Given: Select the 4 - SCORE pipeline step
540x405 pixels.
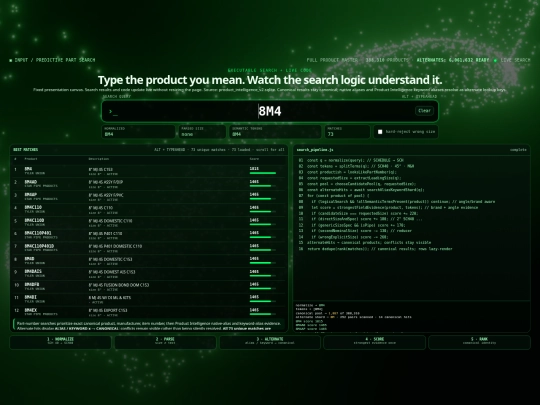Looking at the screenshot, I should click(x=375, y=342).
